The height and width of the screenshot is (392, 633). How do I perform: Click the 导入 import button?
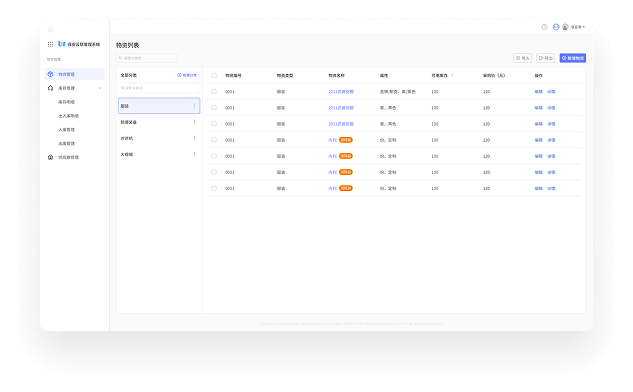click(522, 58)
